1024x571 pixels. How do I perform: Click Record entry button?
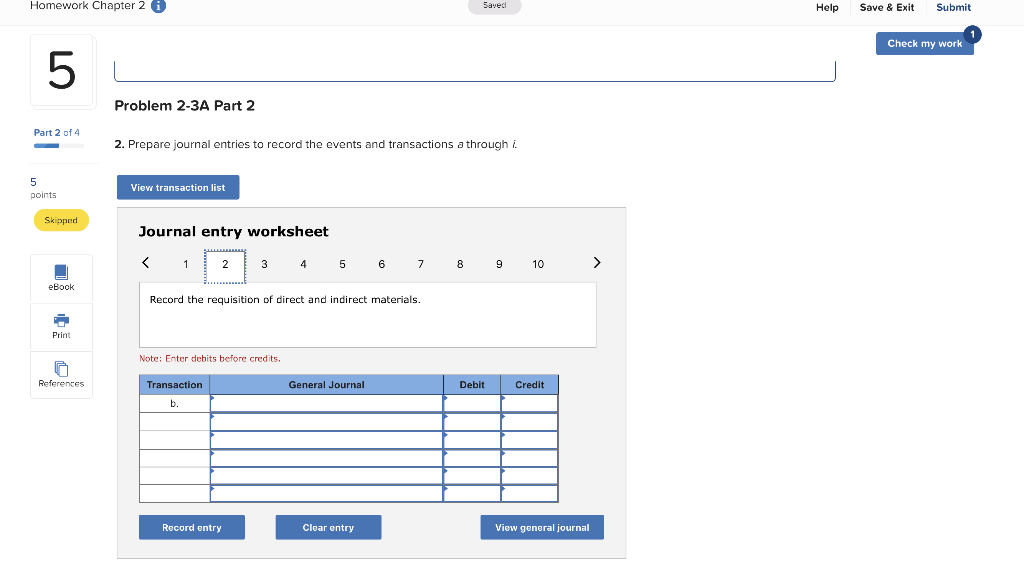(x=192, y=527)
